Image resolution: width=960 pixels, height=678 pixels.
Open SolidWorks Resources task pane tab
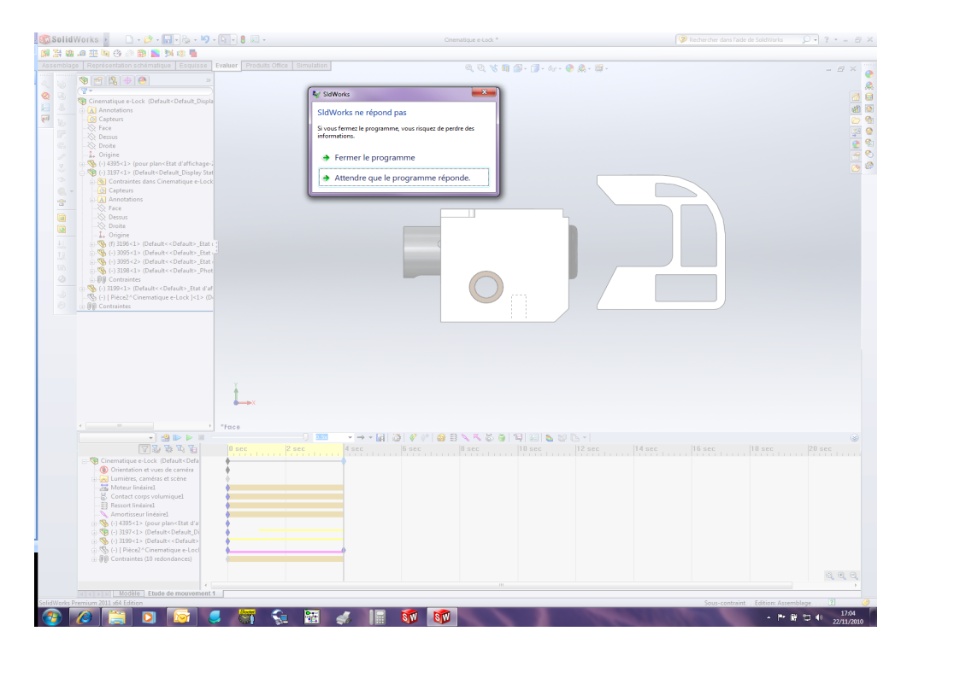(855, 97)
